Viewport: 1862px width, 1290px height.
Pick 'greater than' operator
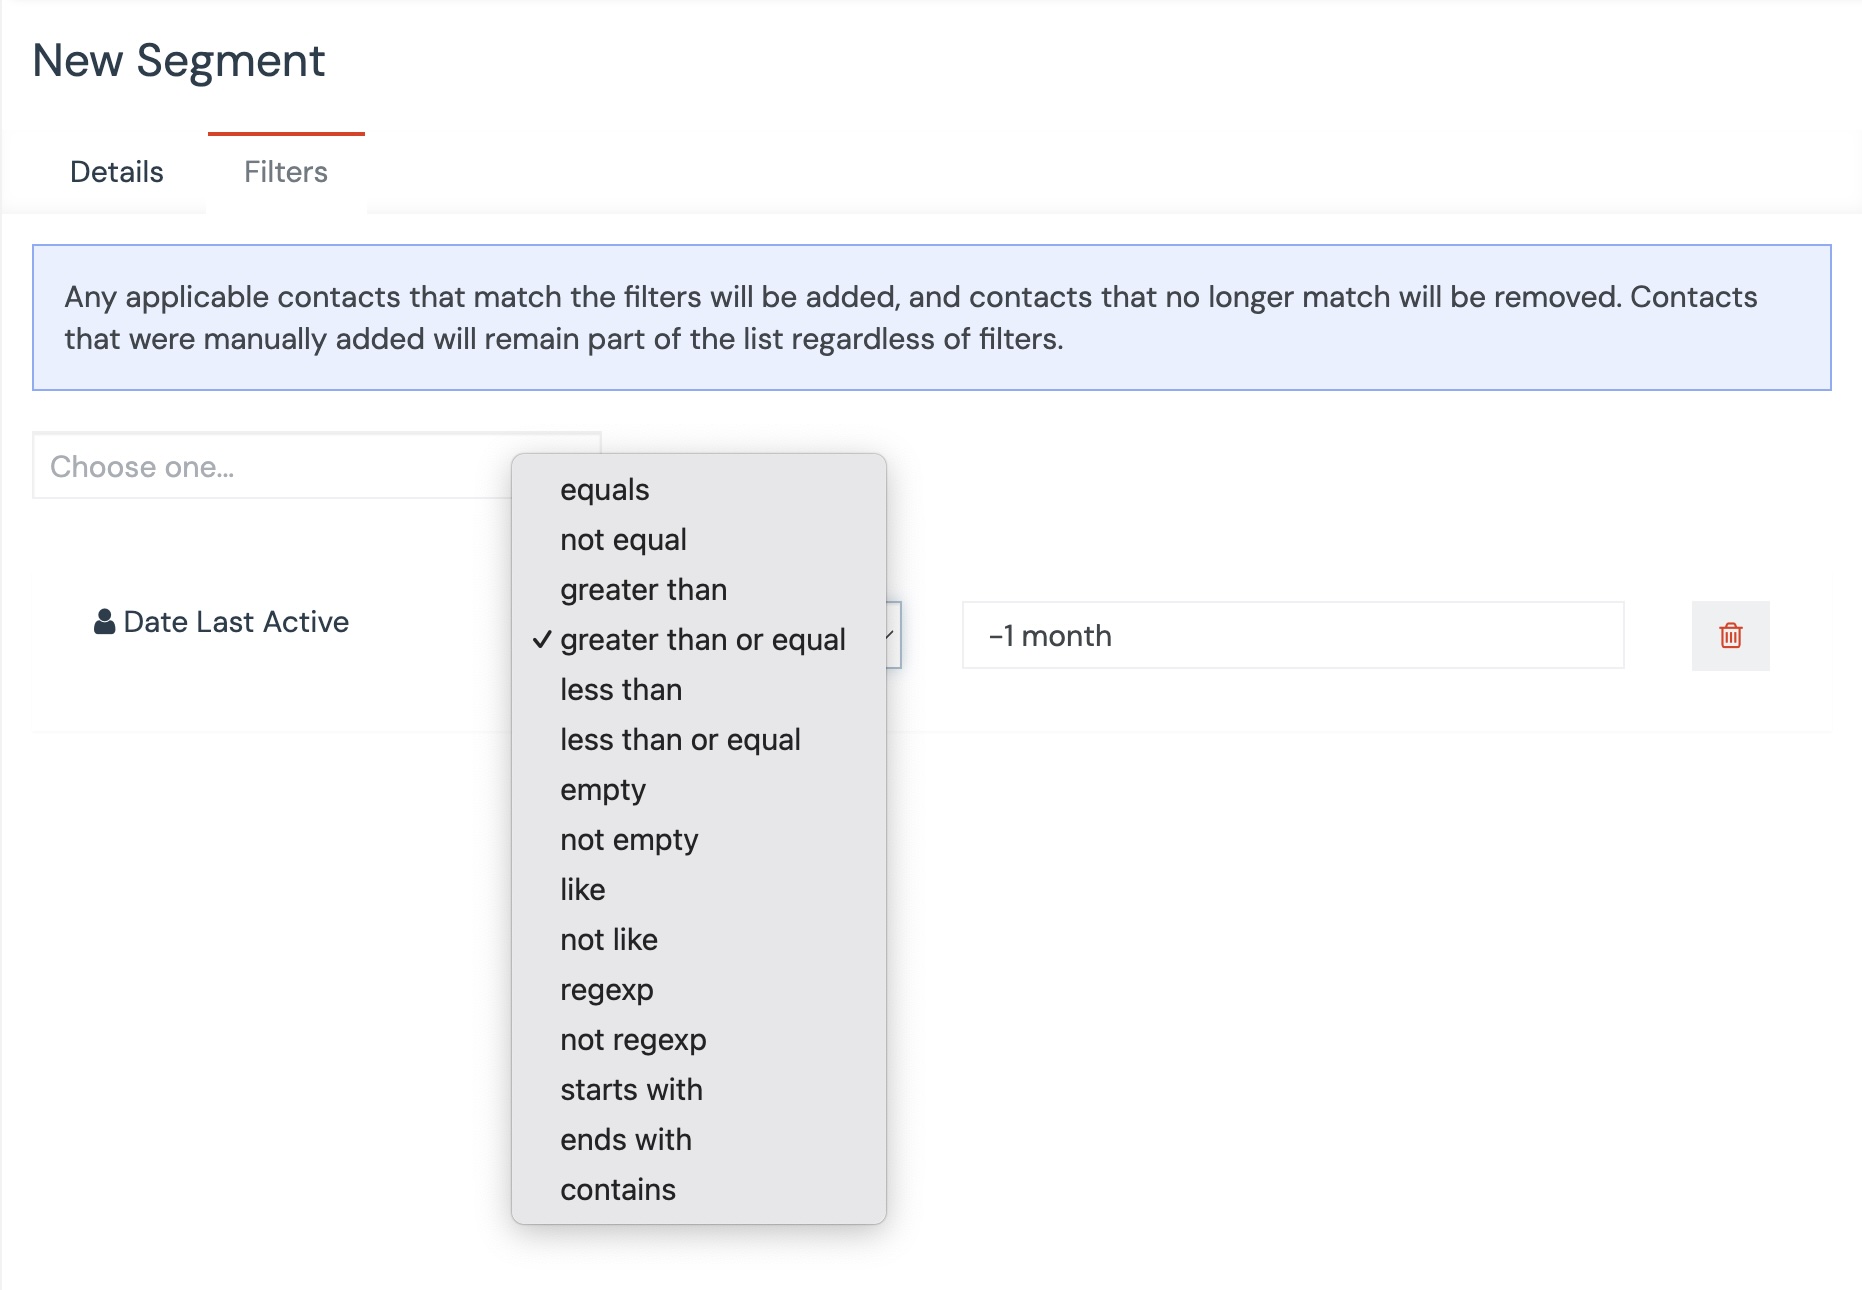(x=643, y=590)
